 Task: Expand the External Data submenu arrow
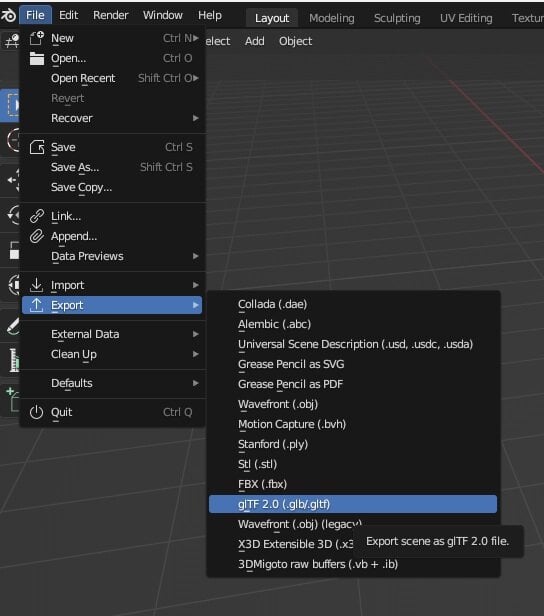(x=196, y=334)
